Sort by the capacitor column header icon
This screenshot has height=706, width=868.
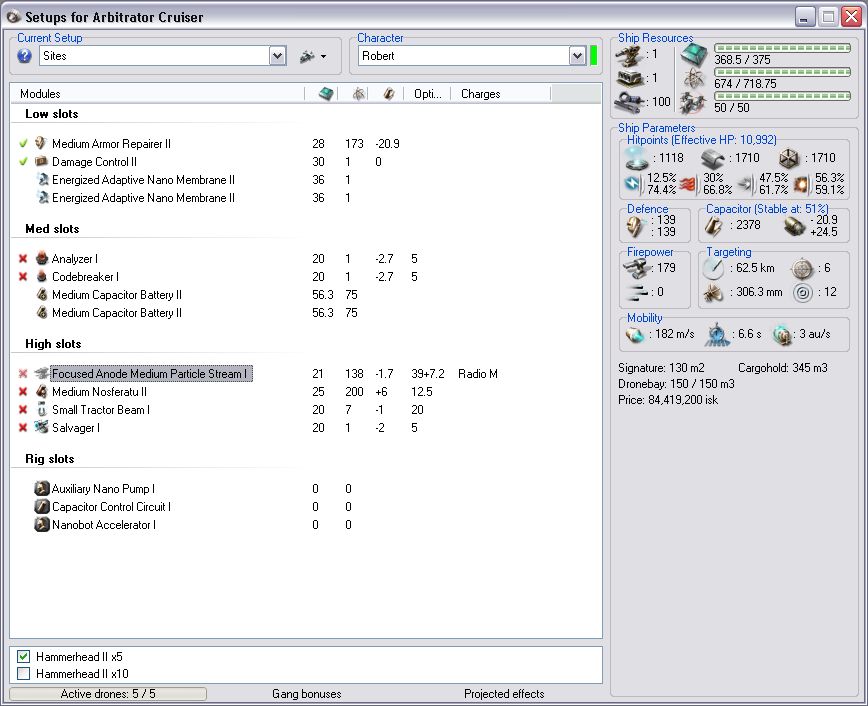tap(389, 94)
